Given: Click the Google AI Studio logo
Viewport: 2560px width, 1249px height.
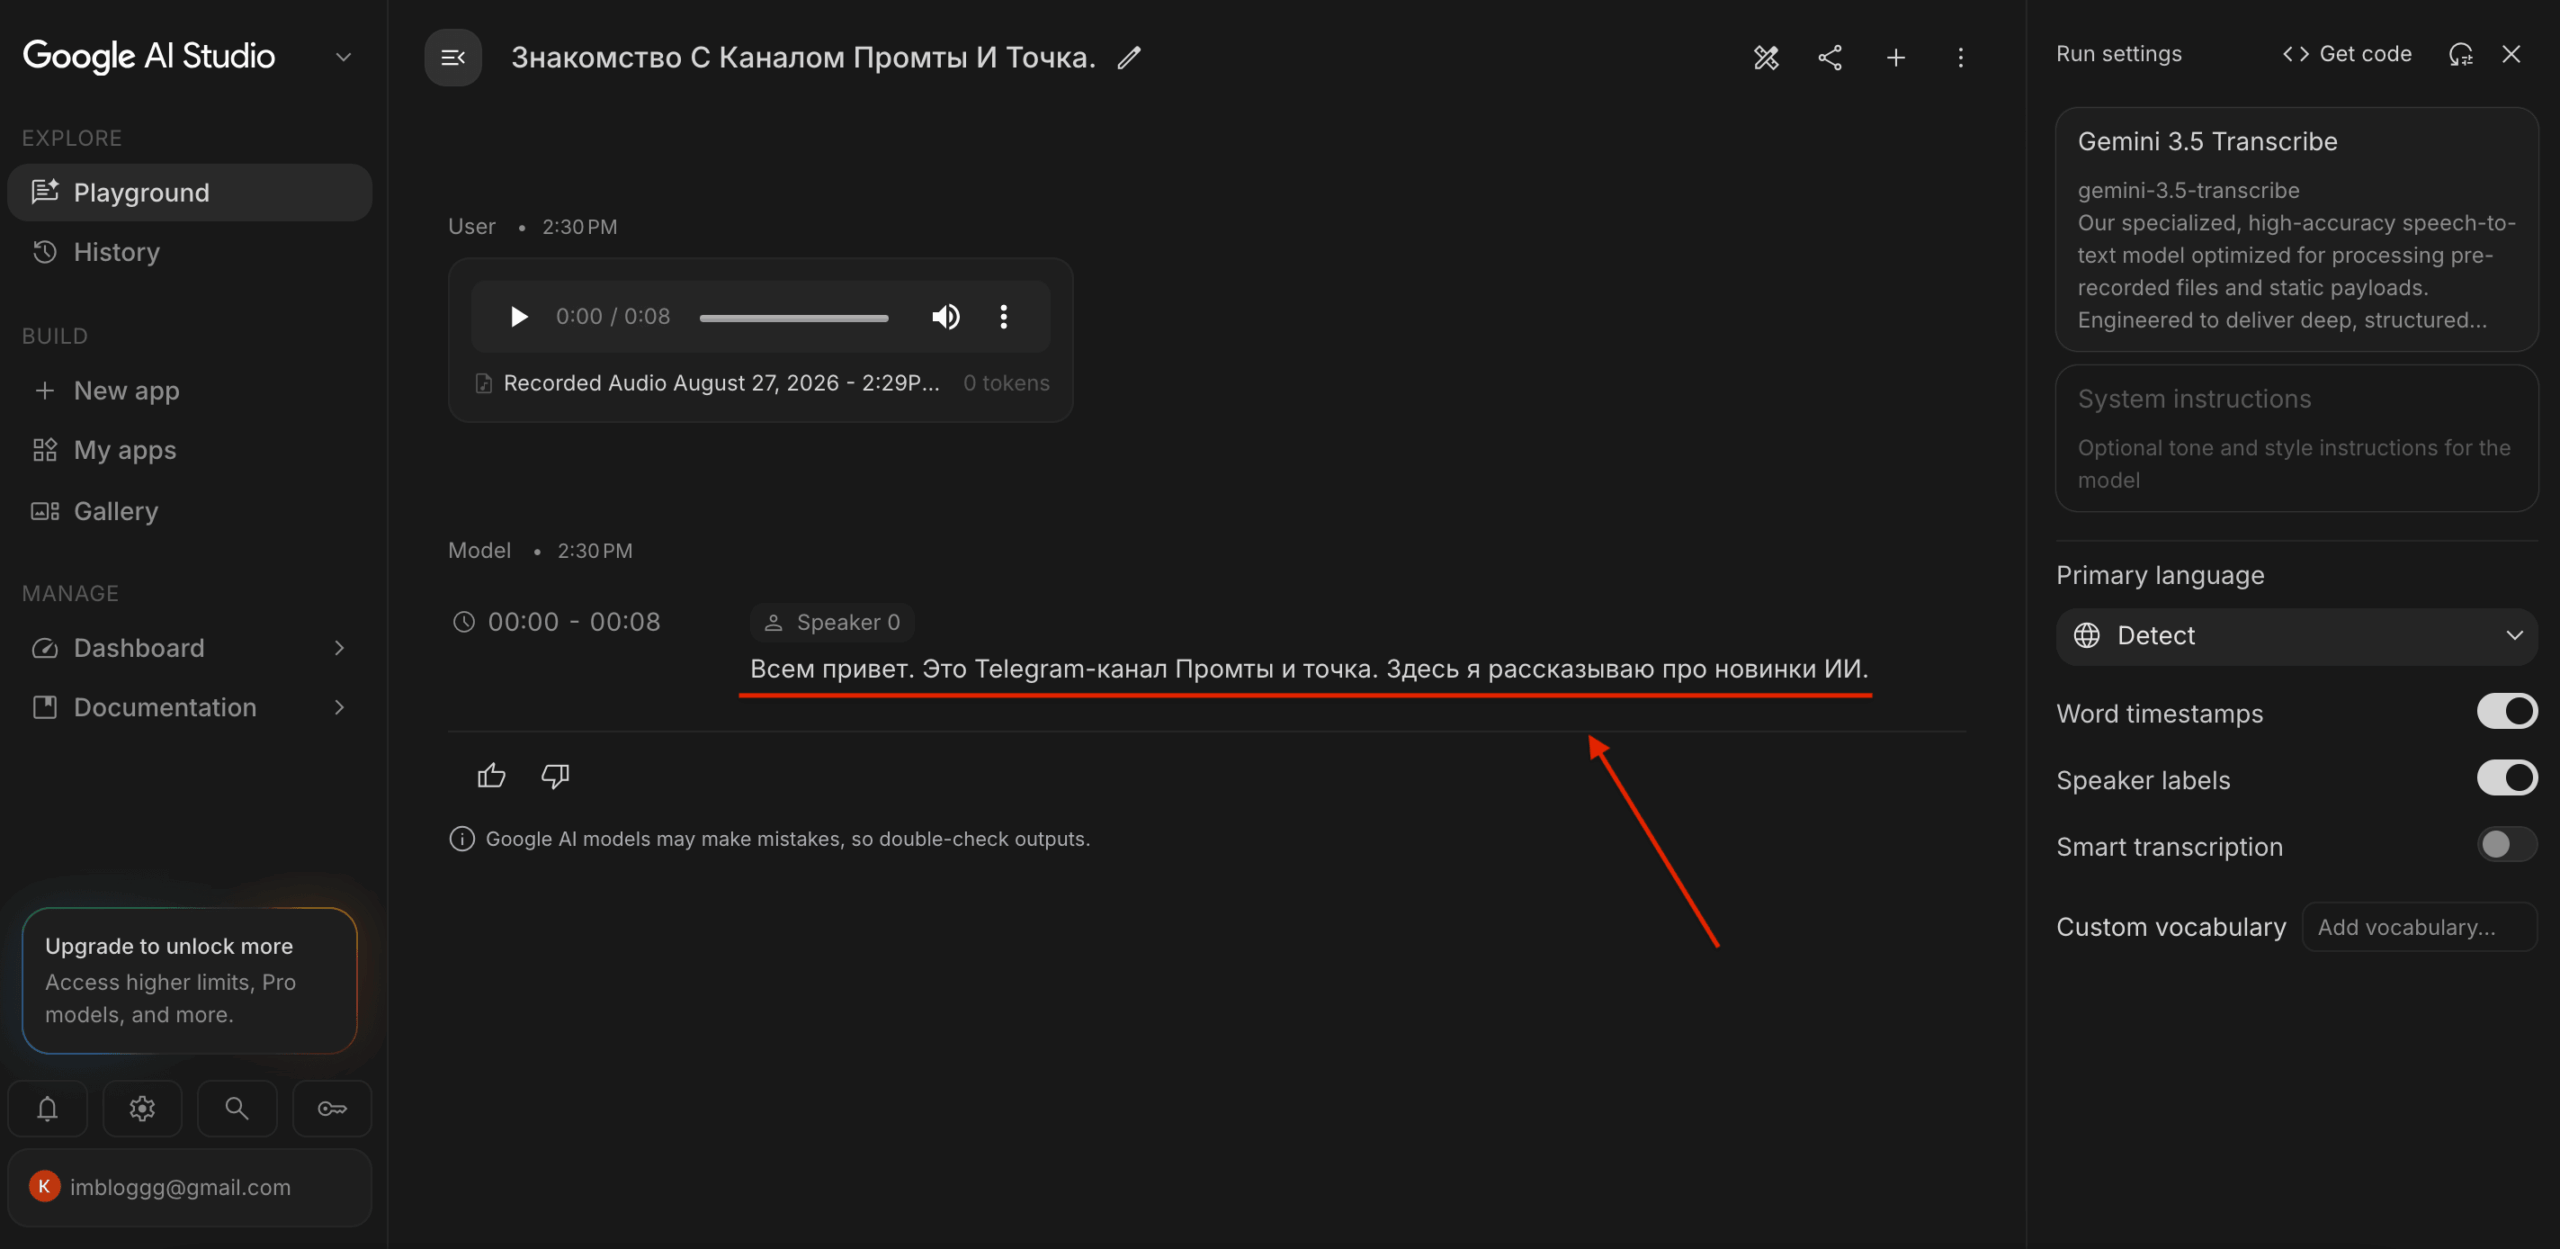Looking at the screenshot, I should [x=149, y=57].
